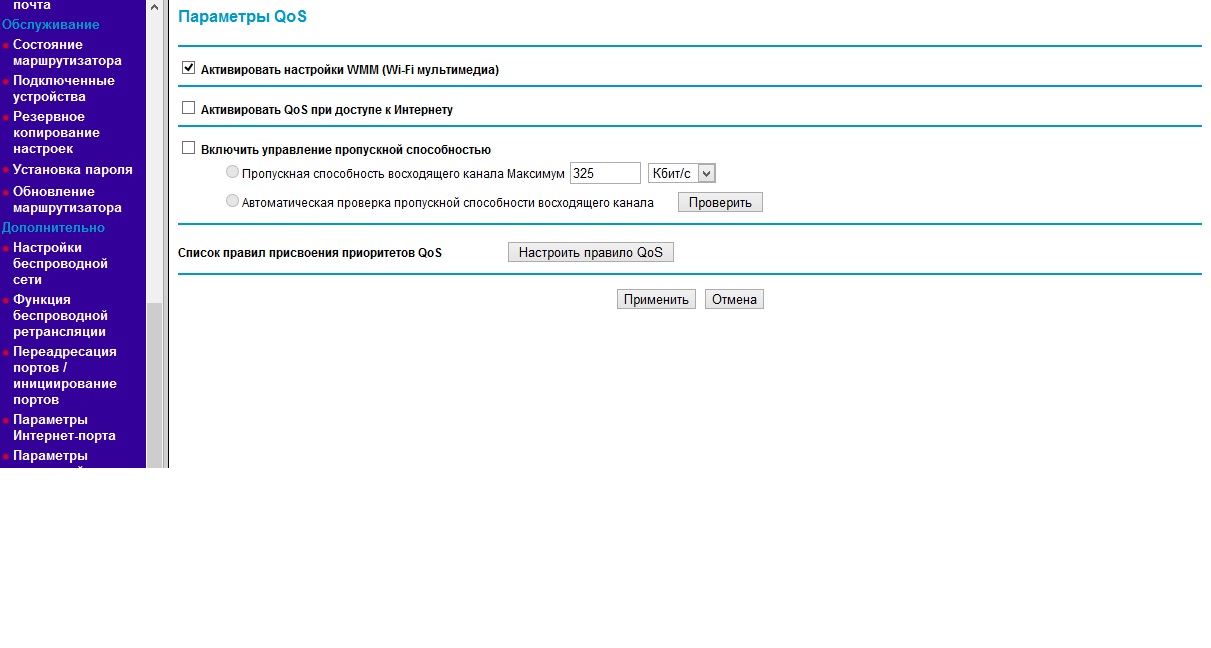Open Параметры Интернет-порта
Screen dimensions: 1211x648
tap(64, 427)
